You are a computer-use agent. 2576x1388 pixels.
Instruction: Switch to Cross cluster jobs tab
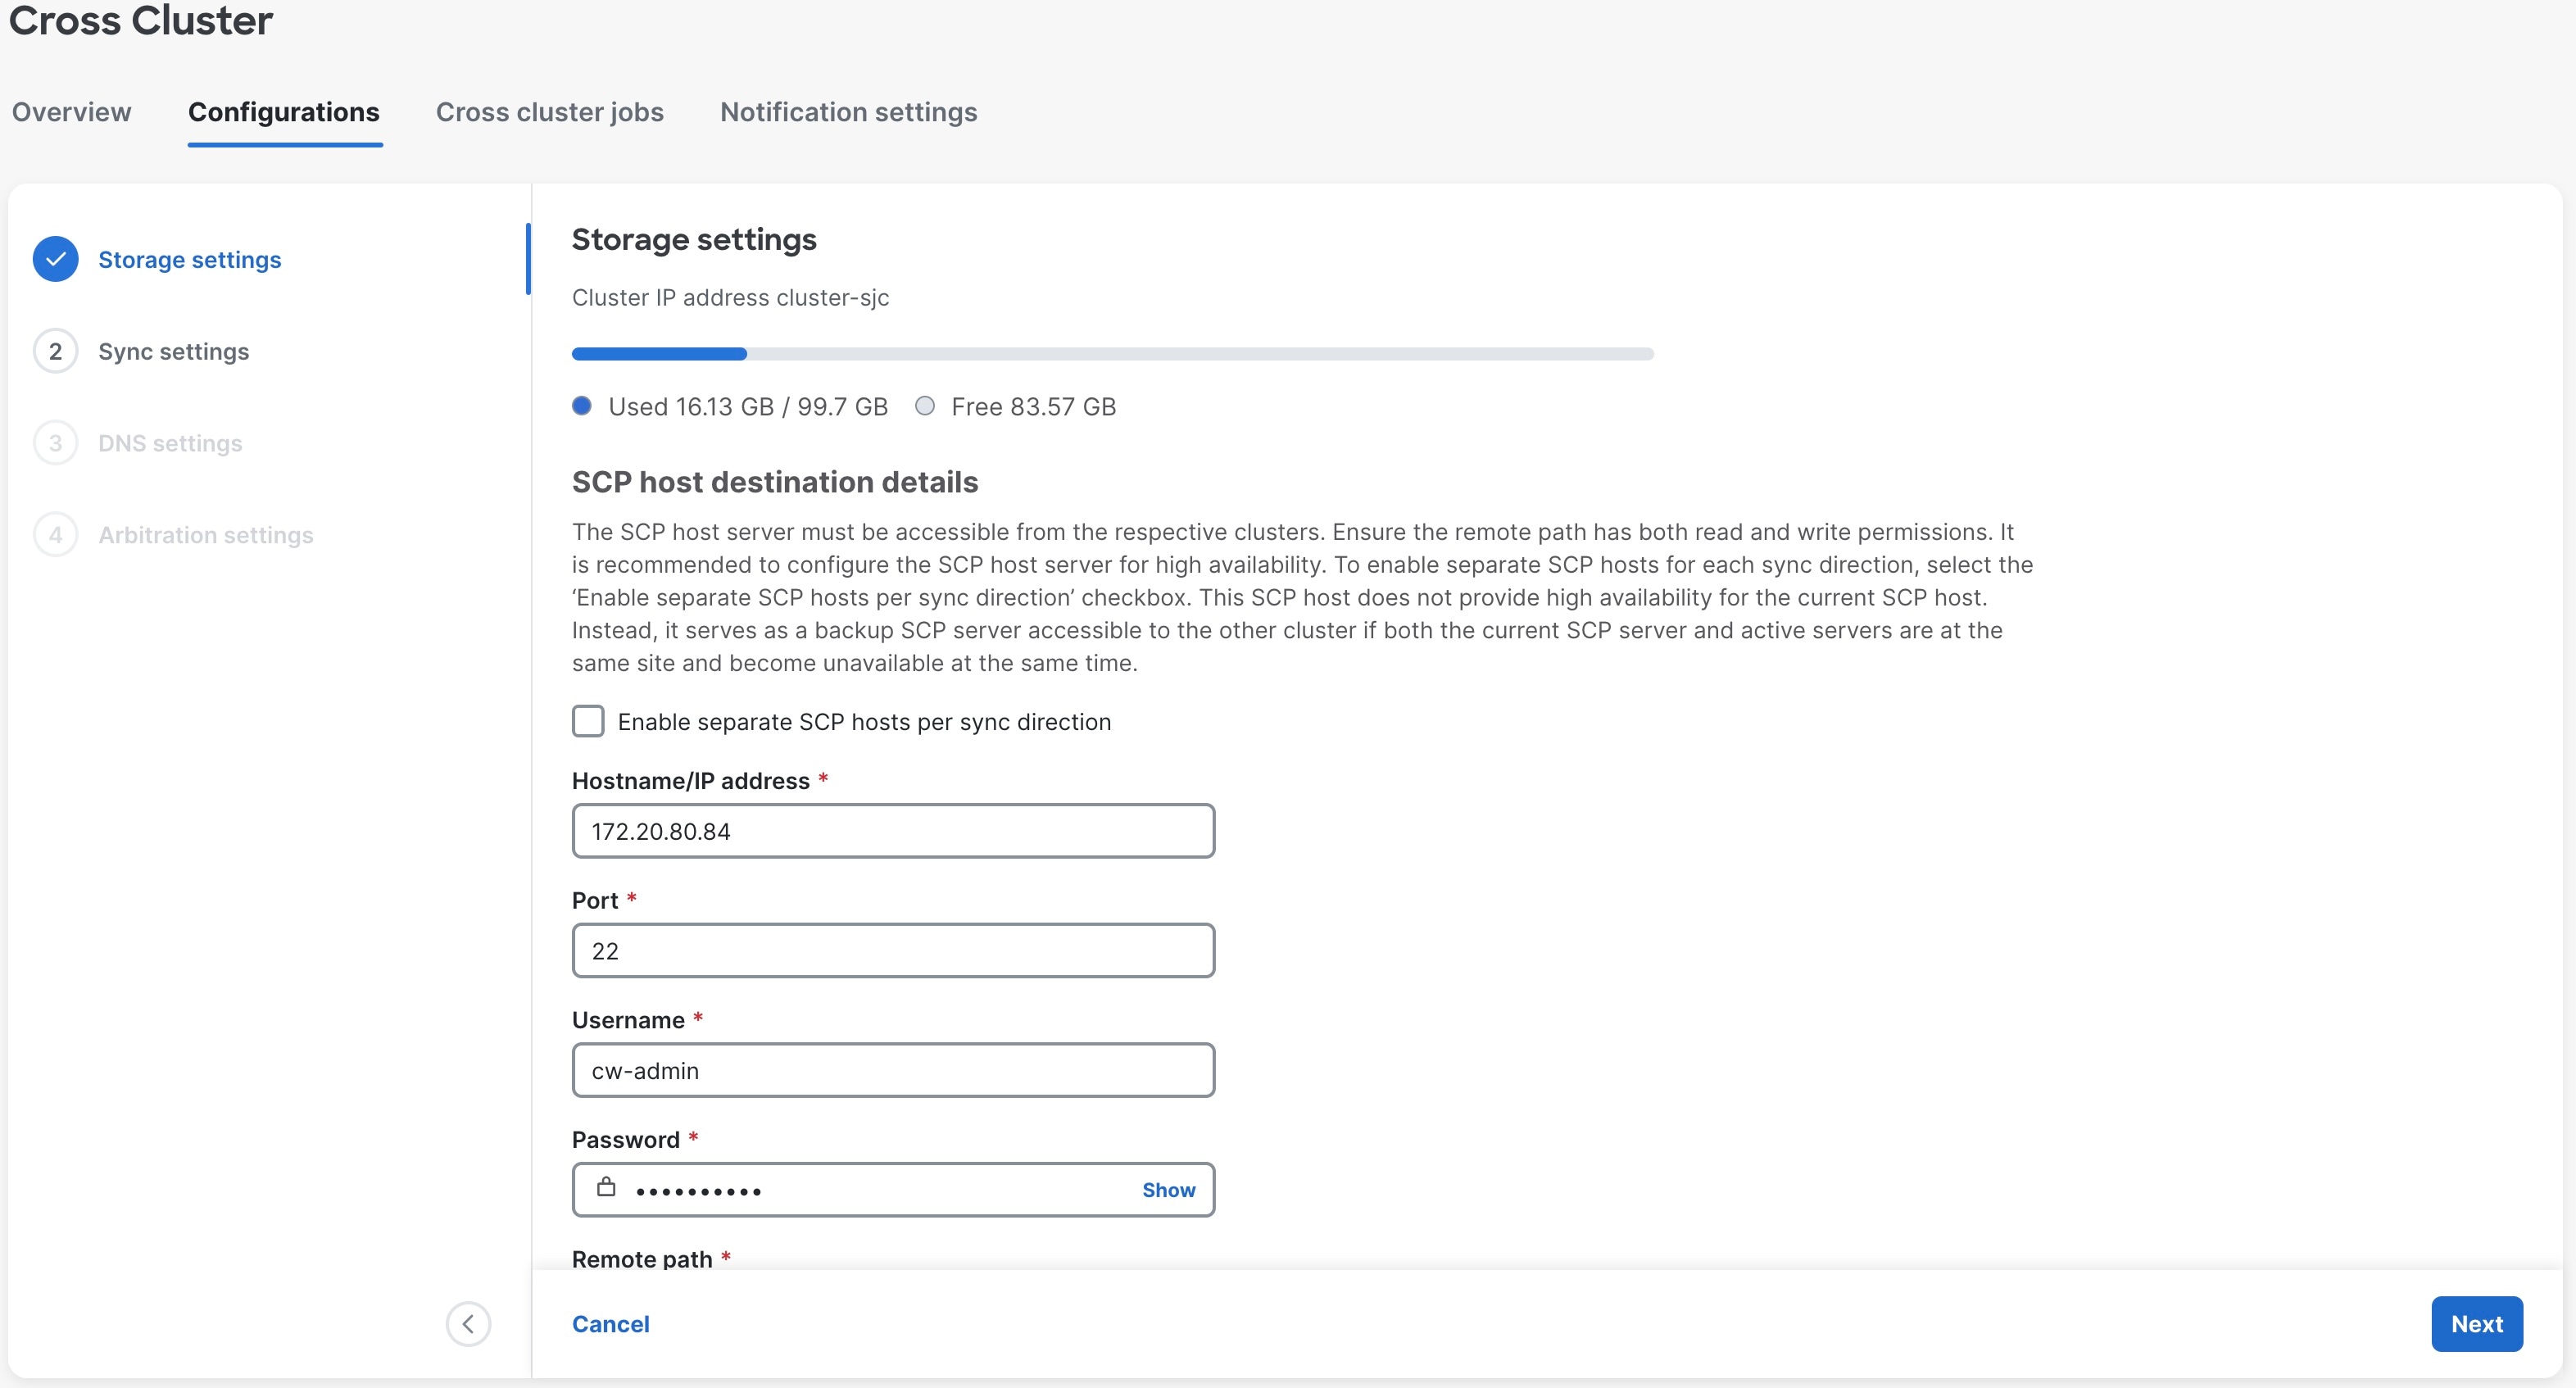549,112
